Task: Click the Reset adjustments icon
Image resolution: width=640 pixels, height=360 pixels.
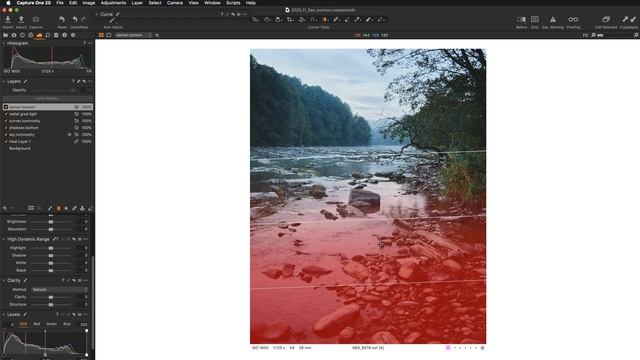Action: tap(62, 19)
